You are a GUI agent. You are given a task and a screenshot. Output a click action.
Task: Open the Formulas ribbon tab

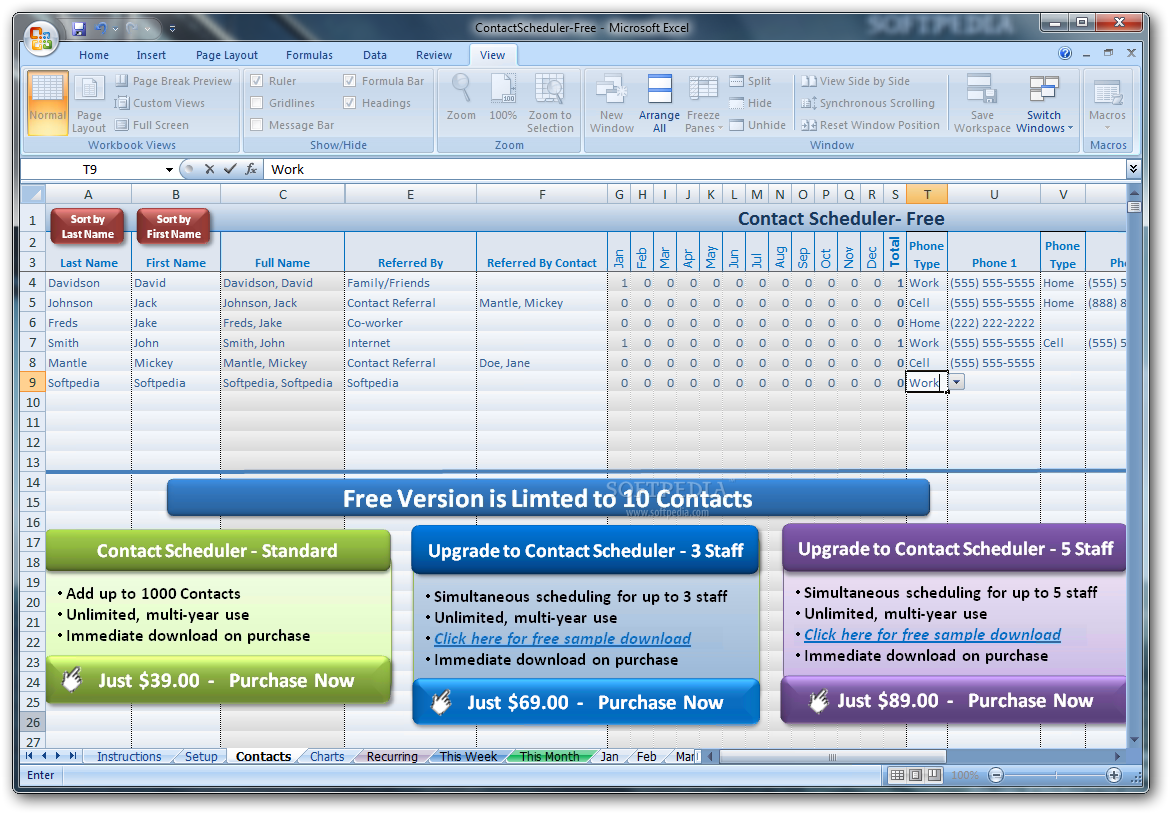coord(309,55)
